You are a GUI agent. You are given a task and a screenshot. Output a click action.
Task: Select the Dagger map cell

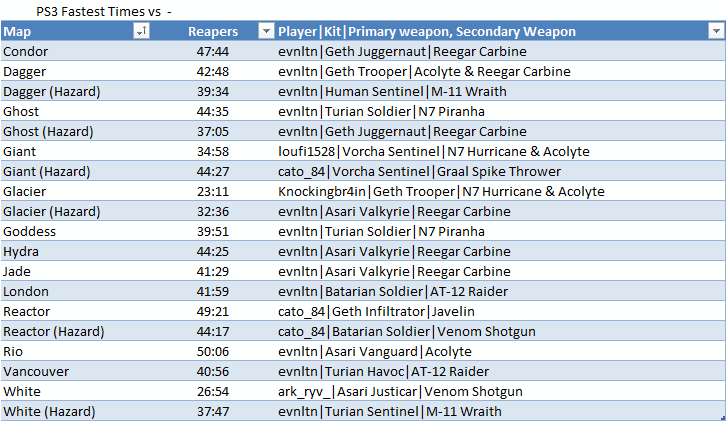76,71
